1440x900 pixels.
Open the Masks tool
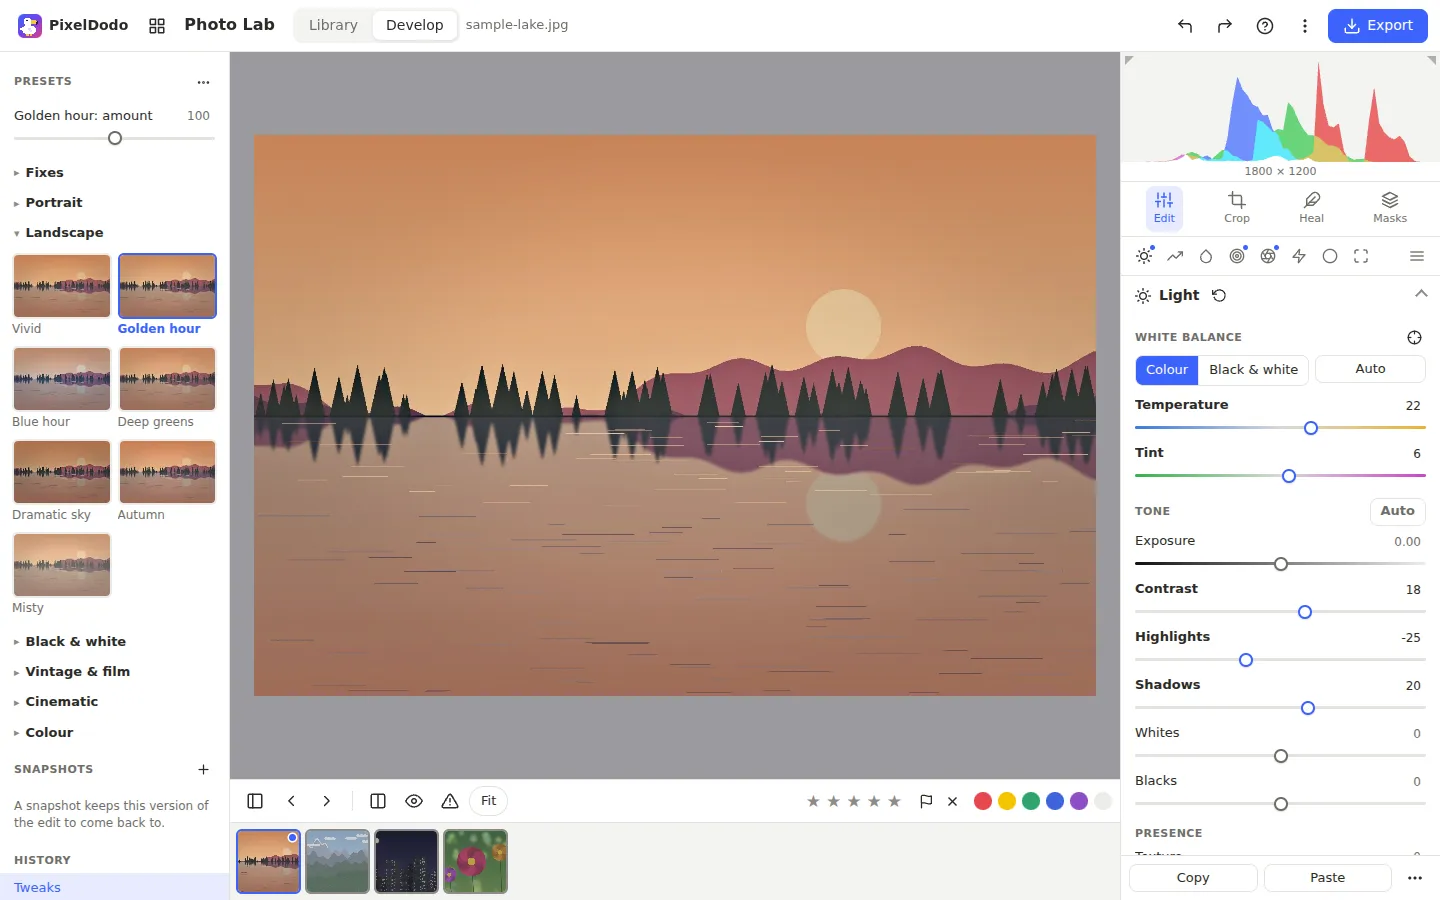pyautogui.click(x=1389, y=208)
